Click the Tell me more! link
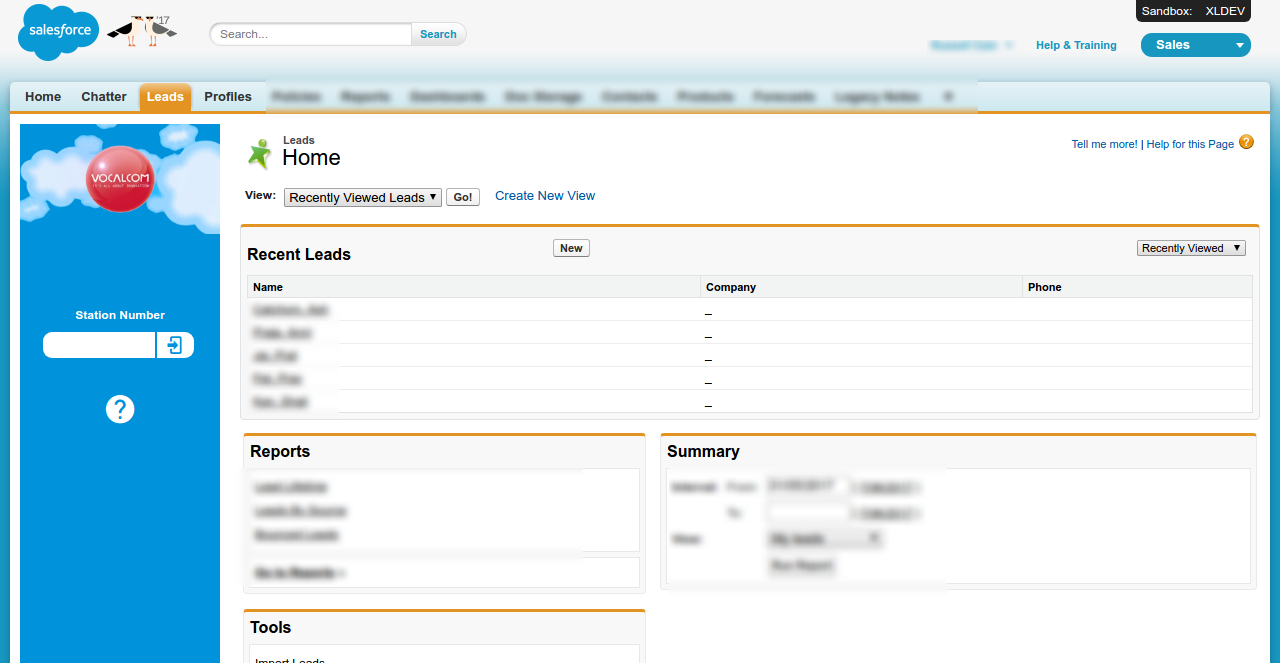 click(x=1104, y=144)
